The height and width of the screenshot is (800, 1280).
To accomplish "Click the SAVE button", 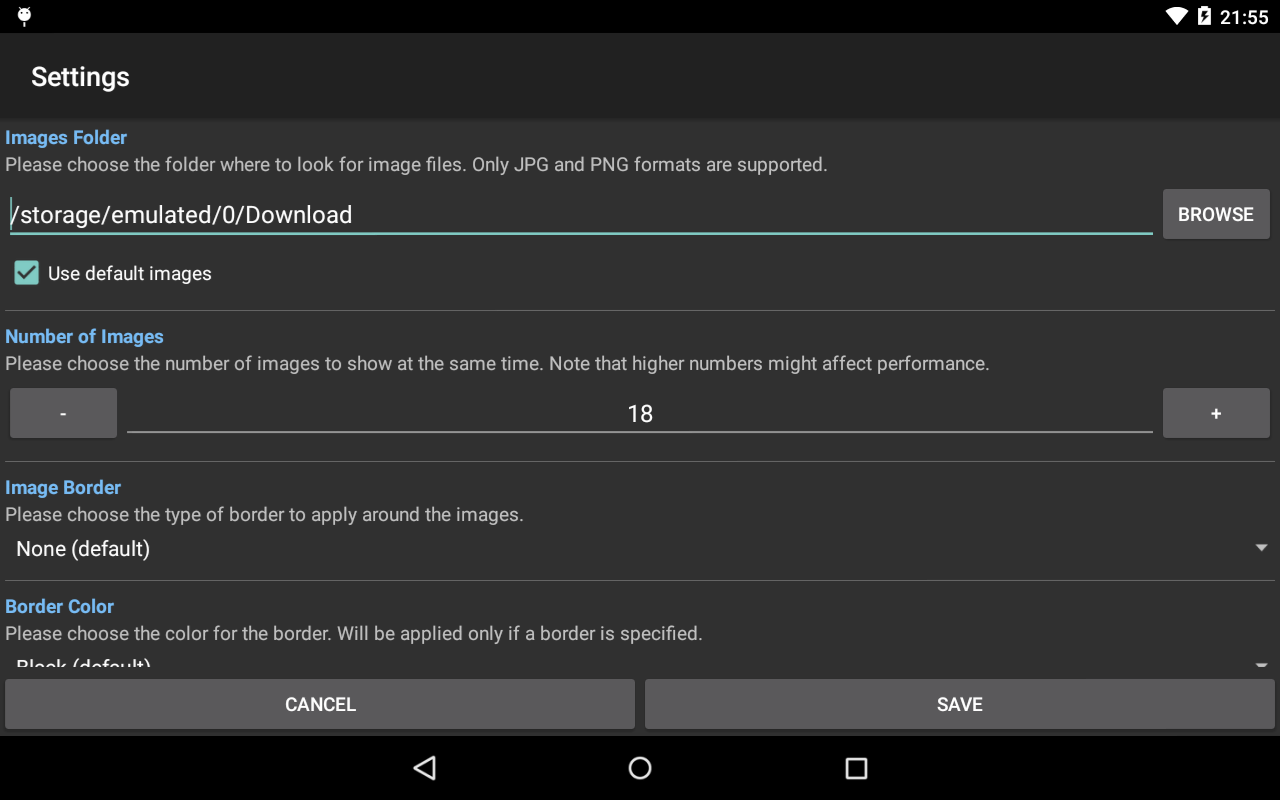I will (960, 704).
